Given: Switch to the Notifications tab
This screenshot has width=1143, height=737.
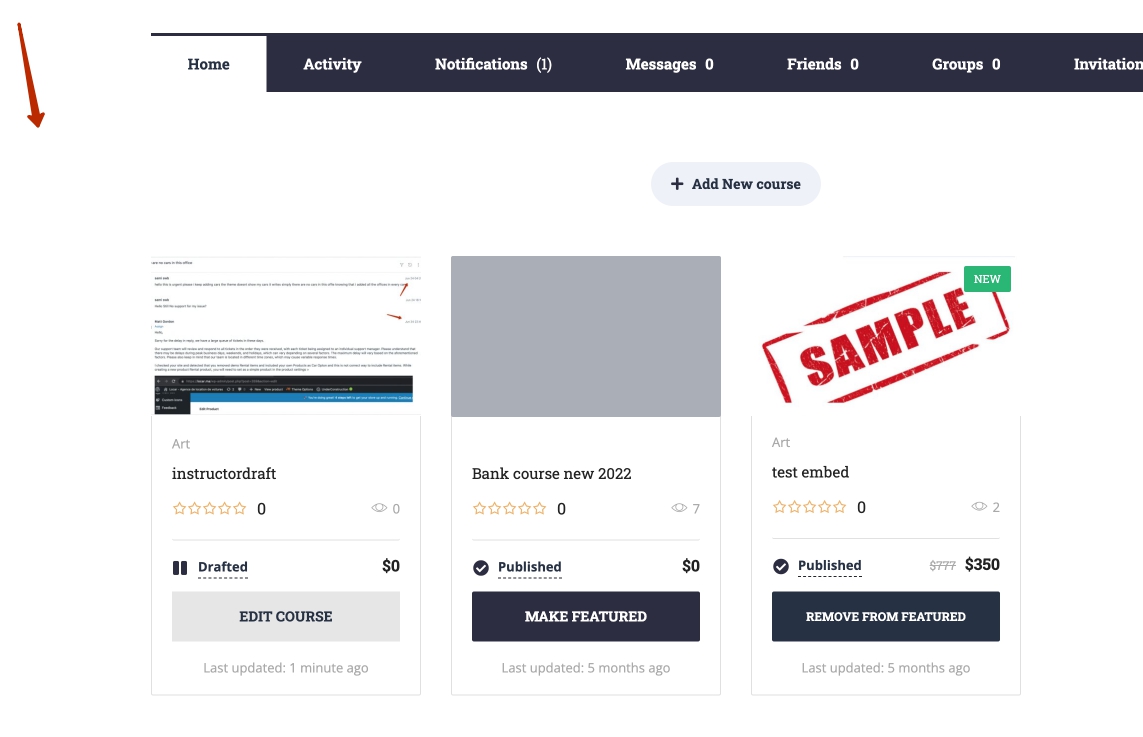Looking at the screenshot, I should pyautogui.click(x=493, y=64).
